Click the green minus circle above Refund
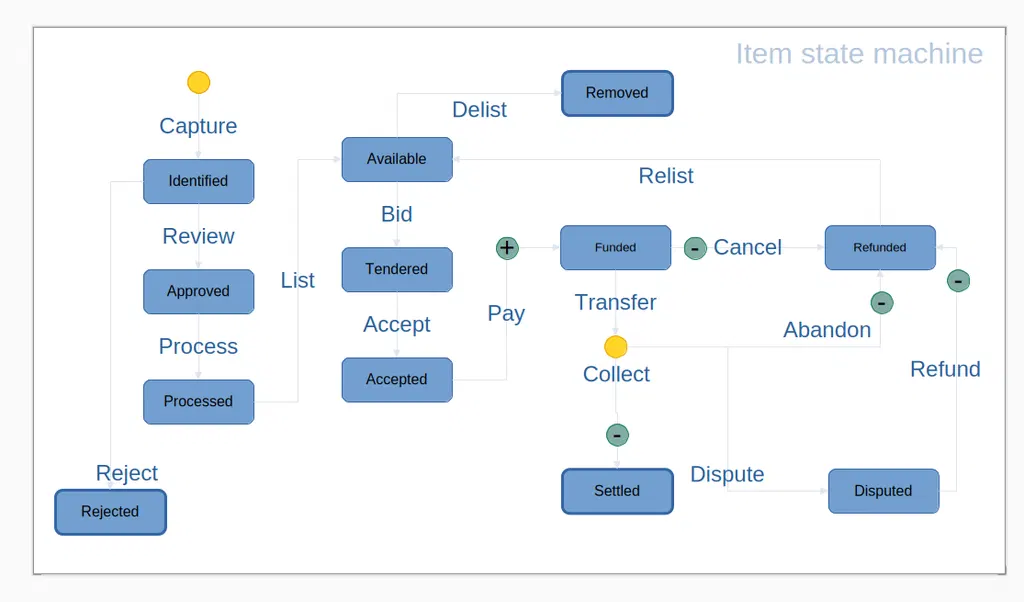Image resolution: width=1024 pixels, height=602 pixels. pyautogui.click(x=958, y=281)
